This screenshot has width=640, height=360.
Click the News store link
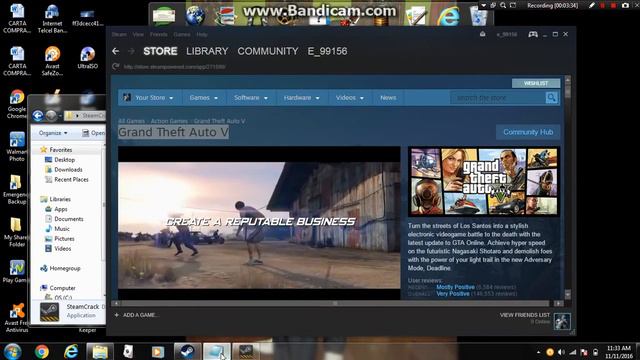pyautogui.click(x=388, y=98)
